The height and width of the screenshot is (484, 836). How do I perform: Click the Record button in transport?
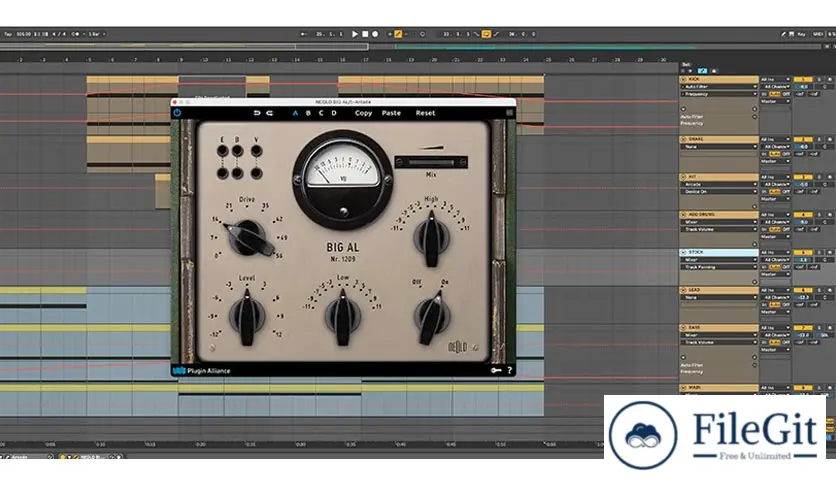coord(375,34)
